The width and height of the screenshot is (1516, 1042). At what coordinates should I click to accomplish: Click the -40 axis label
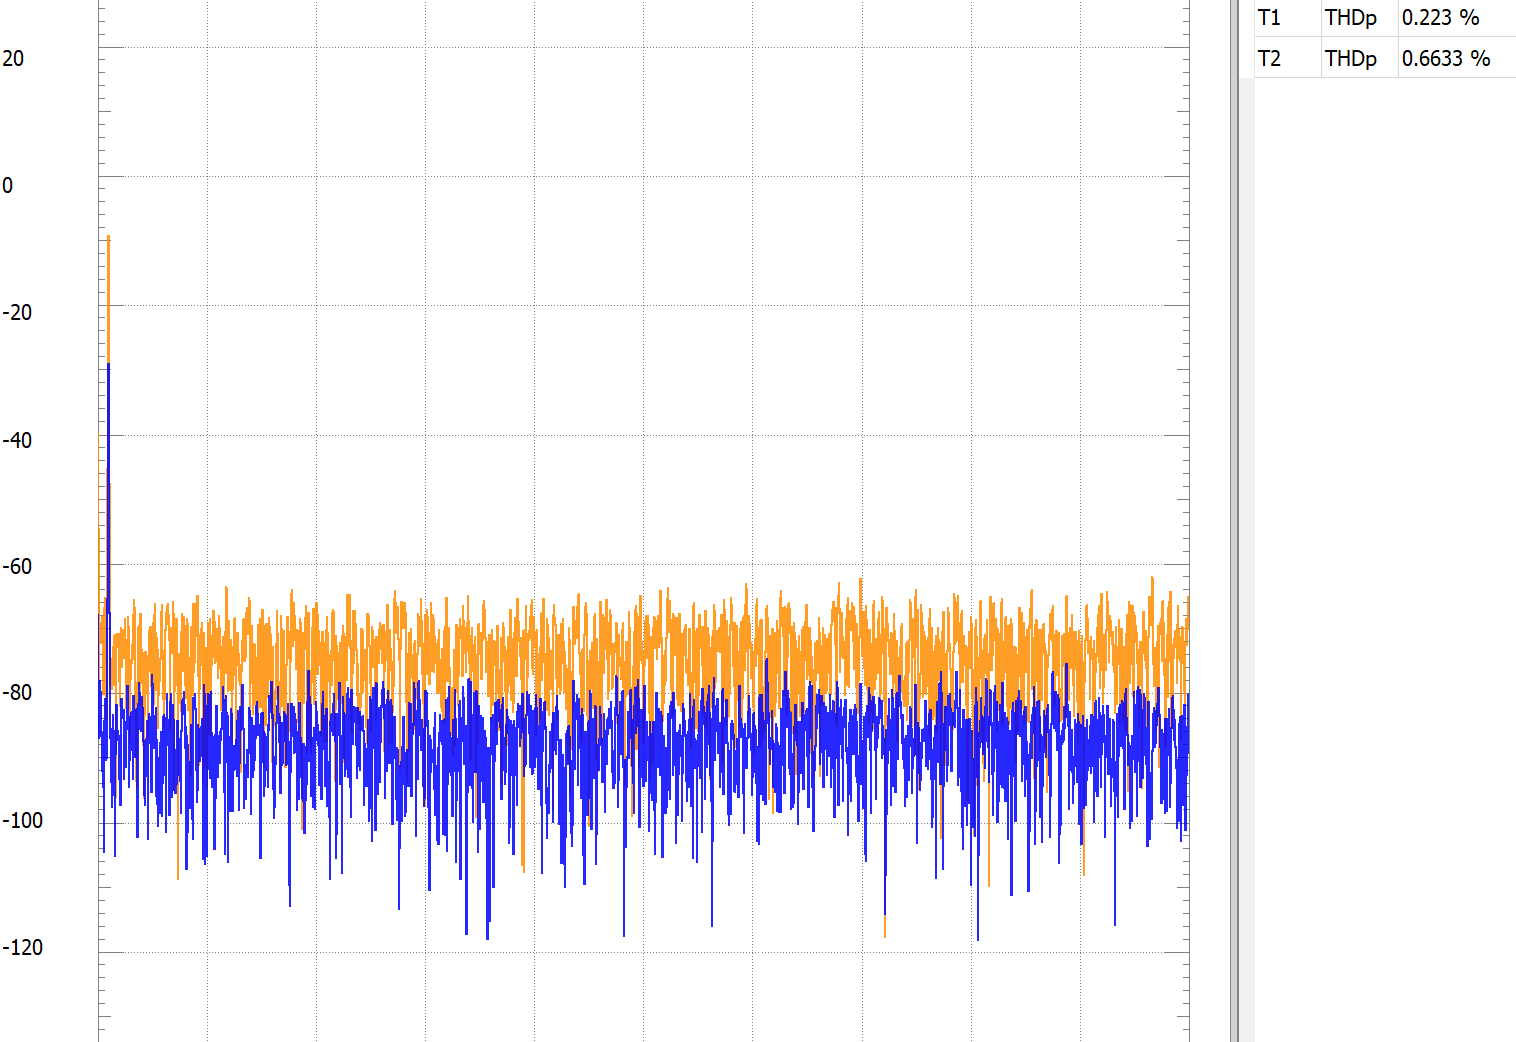click(17, 440)
